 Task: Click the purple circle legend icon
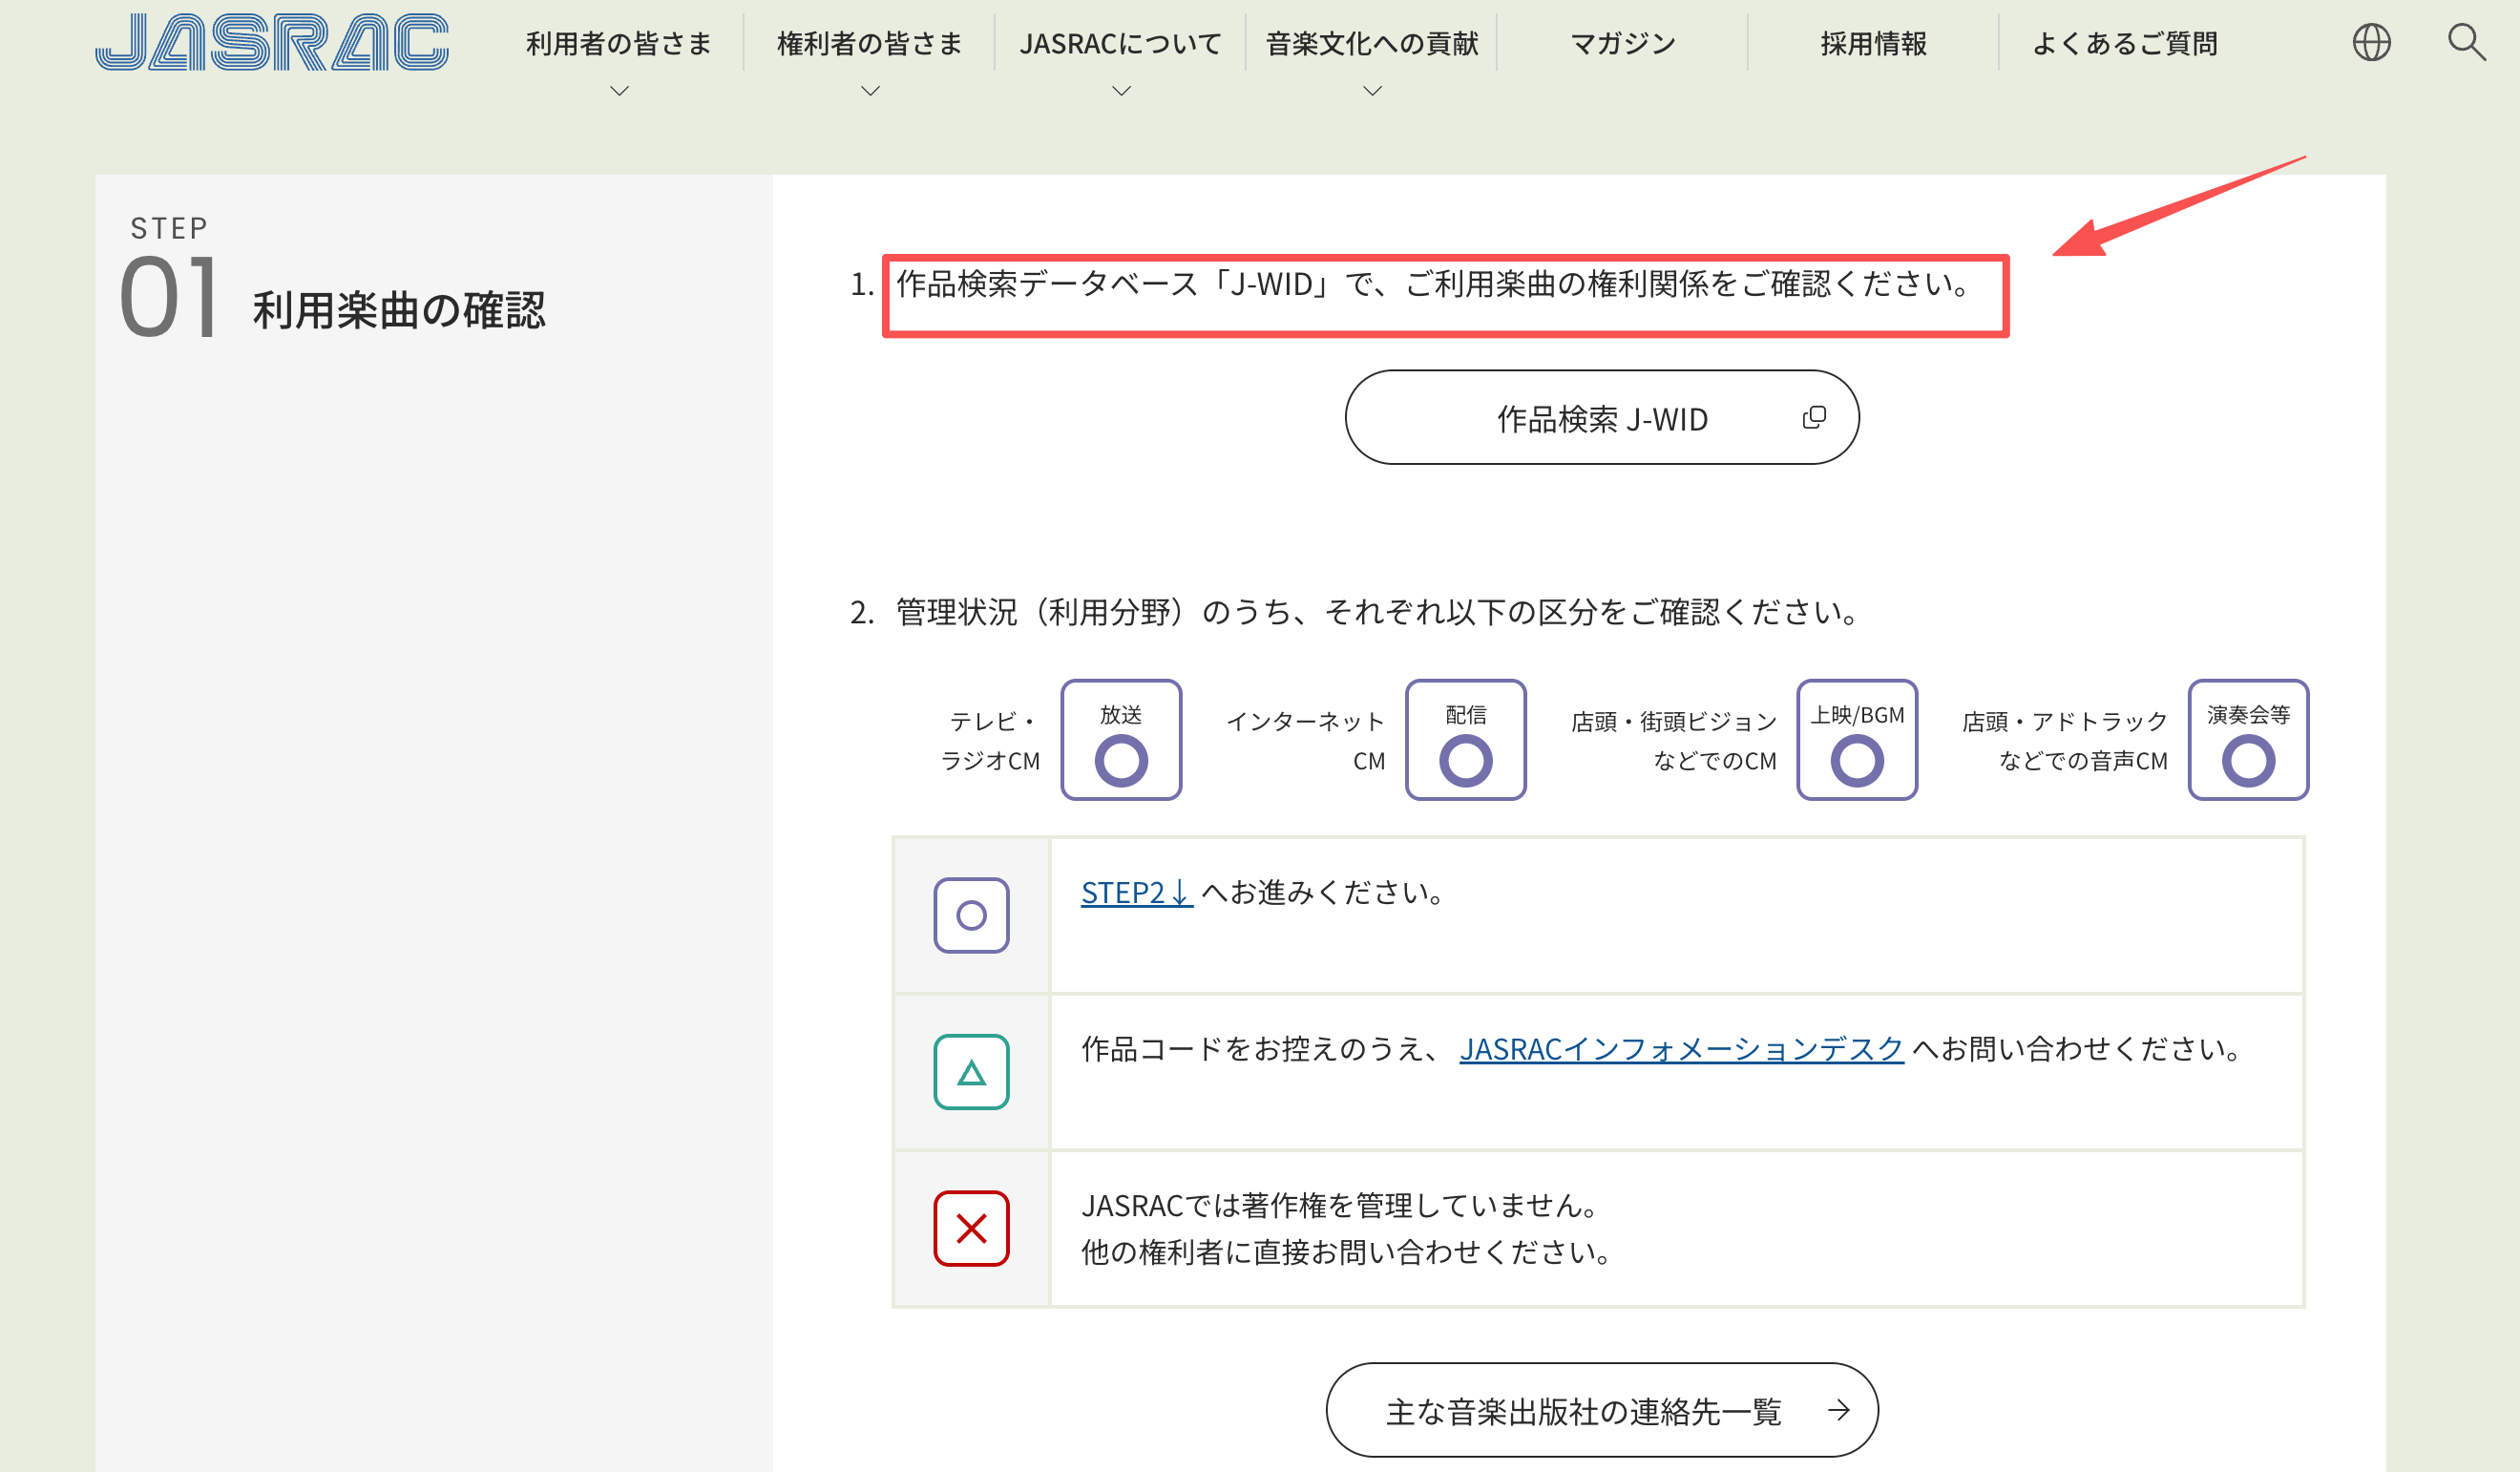pyautogui.click(x=971, y=915)
